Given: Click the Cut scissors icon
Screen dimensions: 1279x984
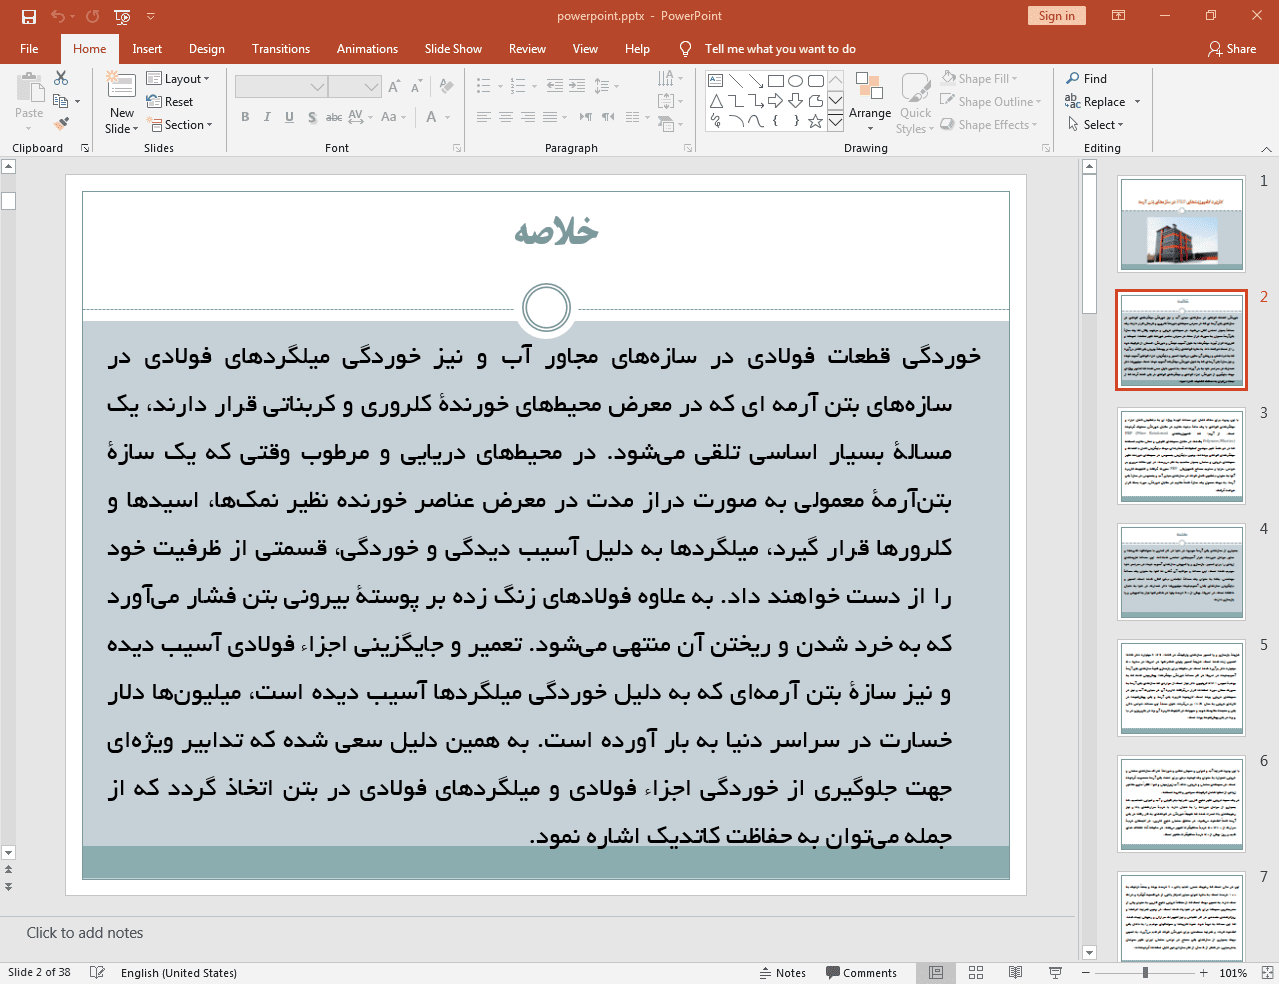Looking at the screenshot, I should click(61, 78).
